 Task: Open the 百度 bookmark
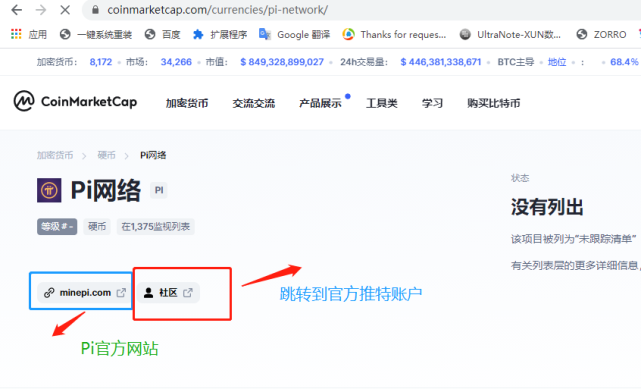pyautogui.click(x=163, y=34)
